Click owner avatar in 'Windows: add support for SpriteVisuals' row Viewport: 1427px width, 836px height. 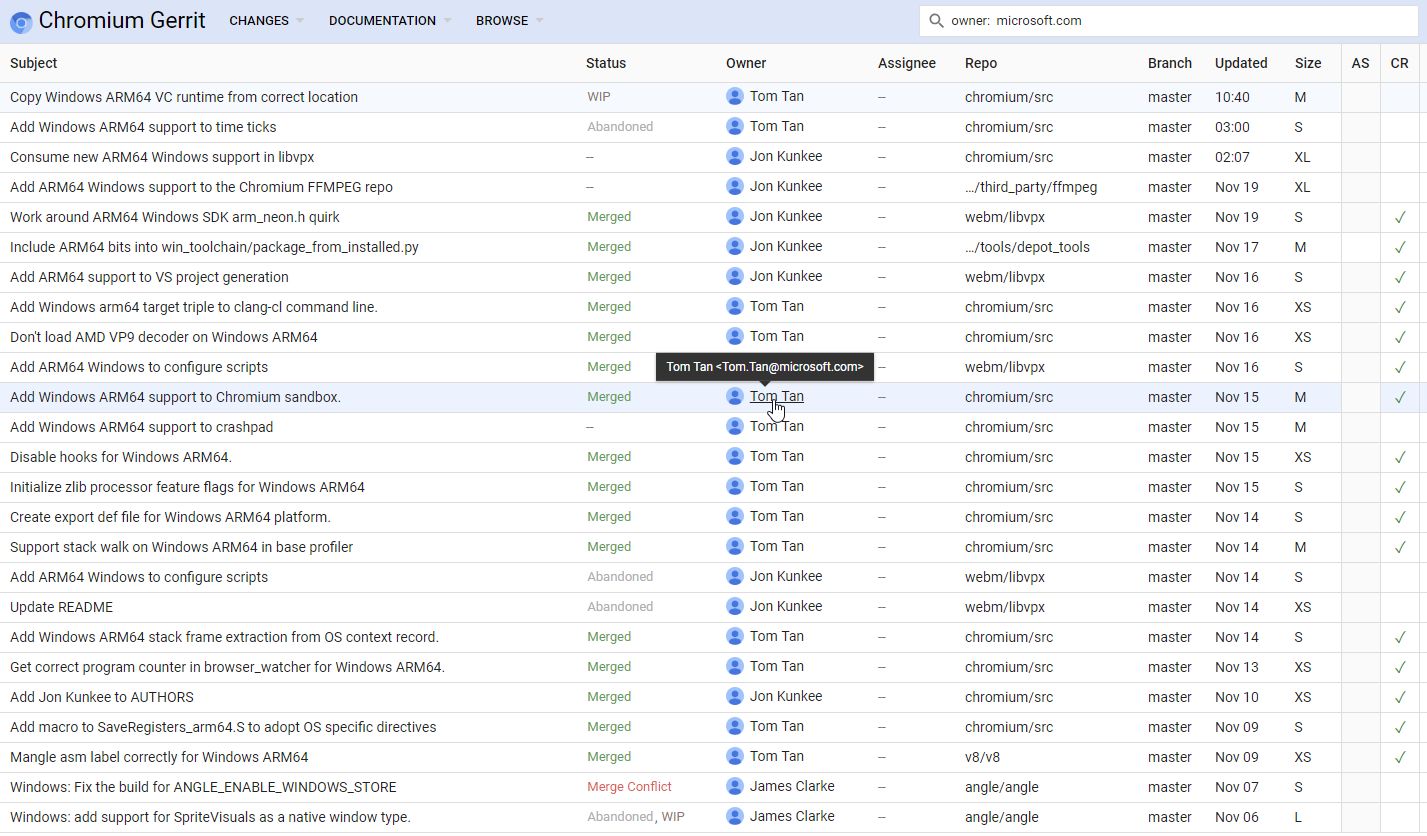(735, 817)
